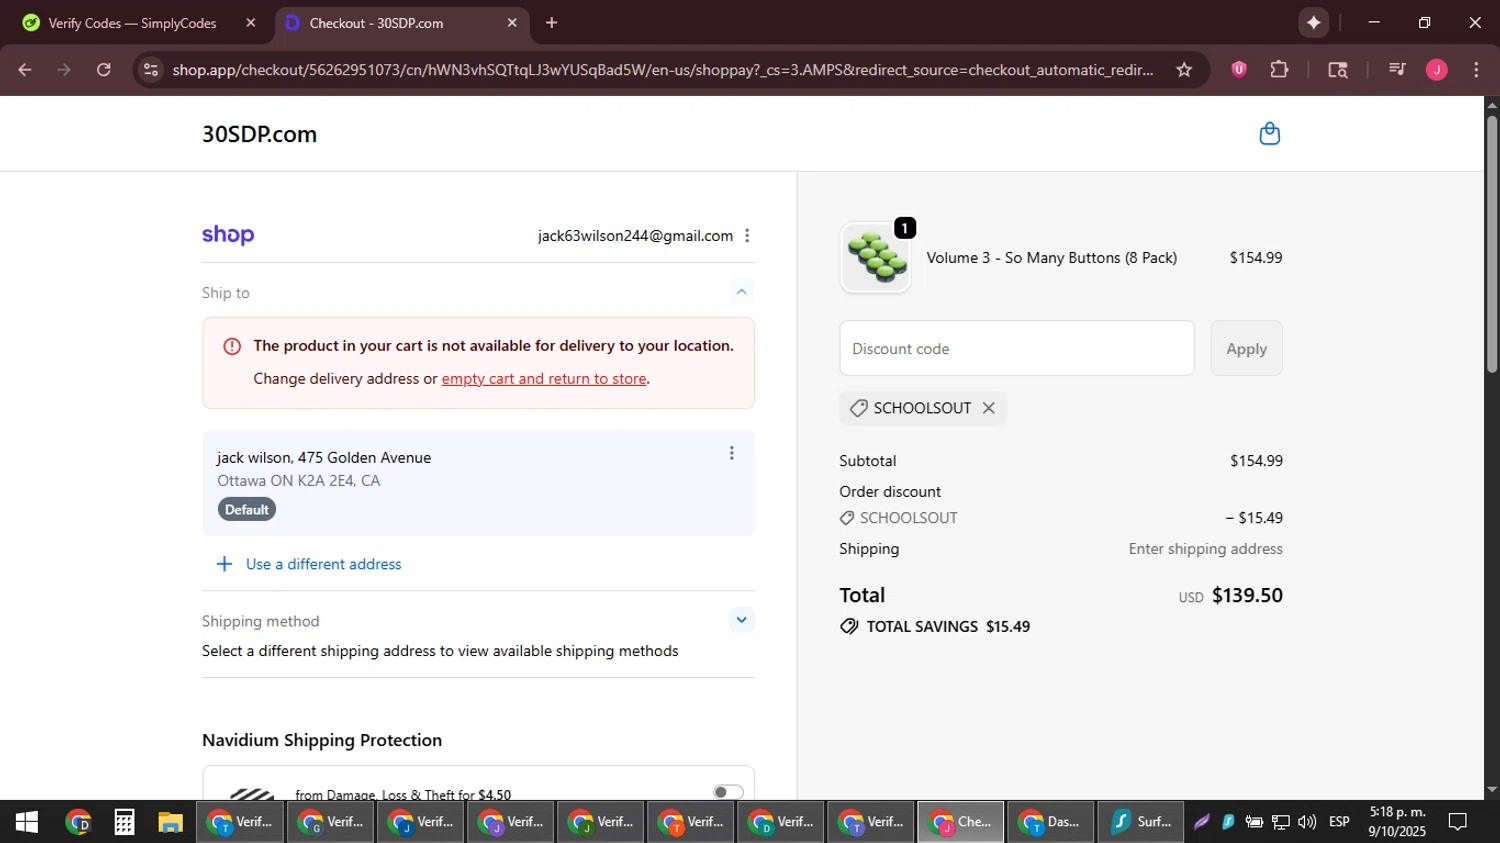This screenshot has width=1500, height=843.
Task: Click the email 'jack63wilson244@gmail.com'
Action: pyautogui.click(x=635, y=236)
